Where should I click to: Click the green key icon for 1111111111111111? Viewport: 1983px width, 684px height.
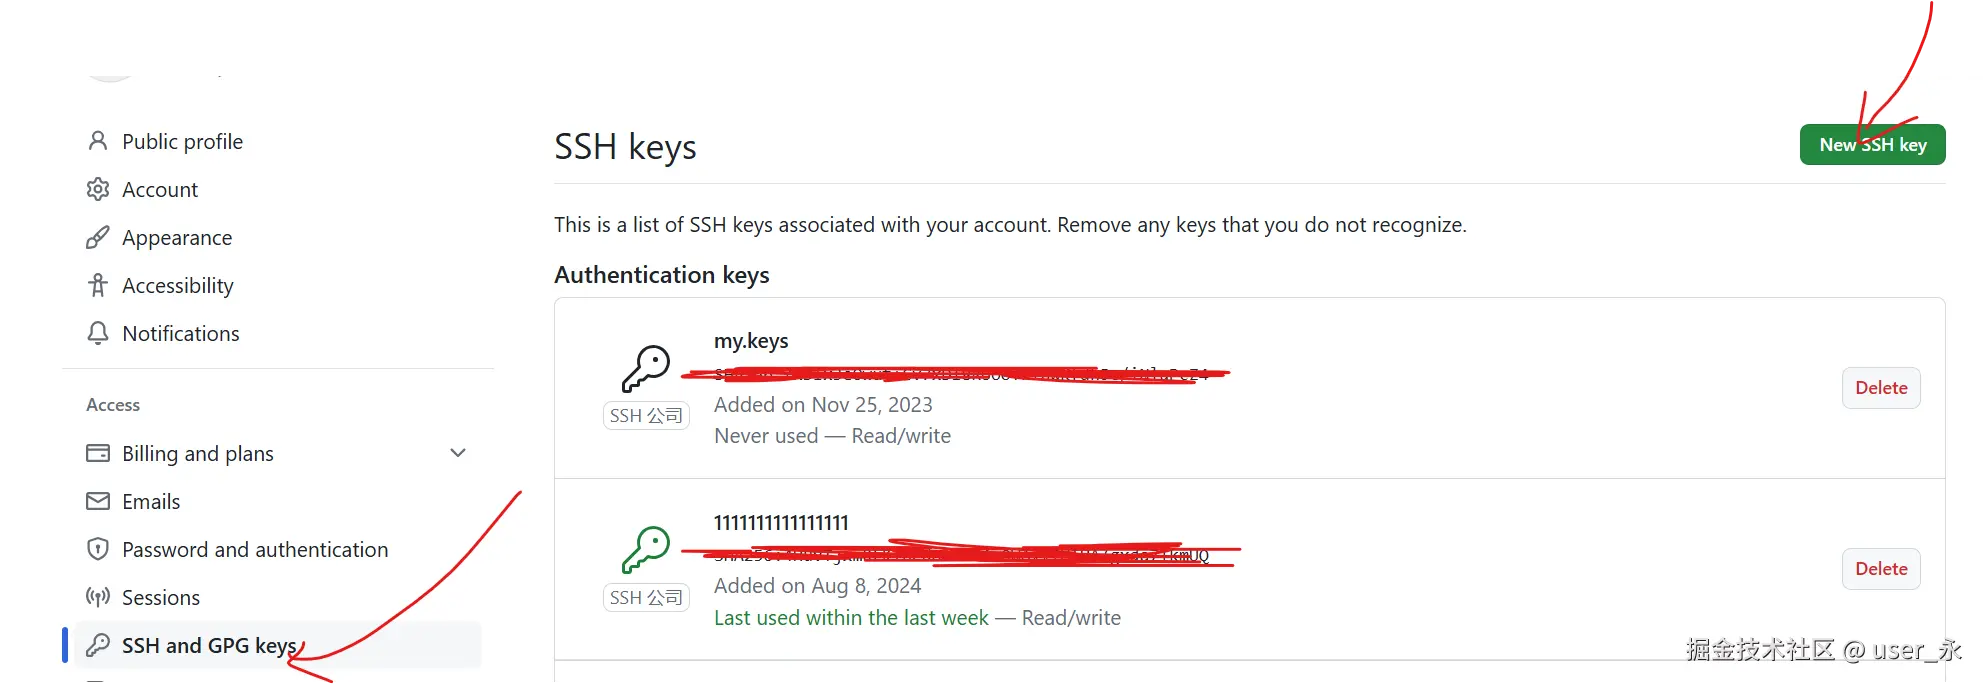coord(646,549)
